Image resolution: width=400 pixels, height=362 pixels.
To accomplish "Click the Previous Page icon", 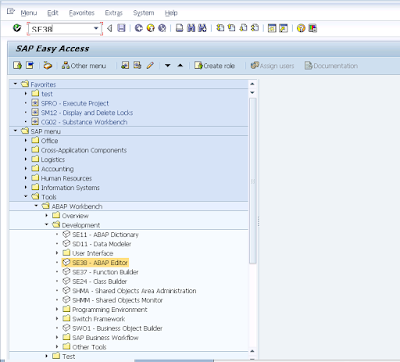I will pyautogui.click(x=231, y=28).
